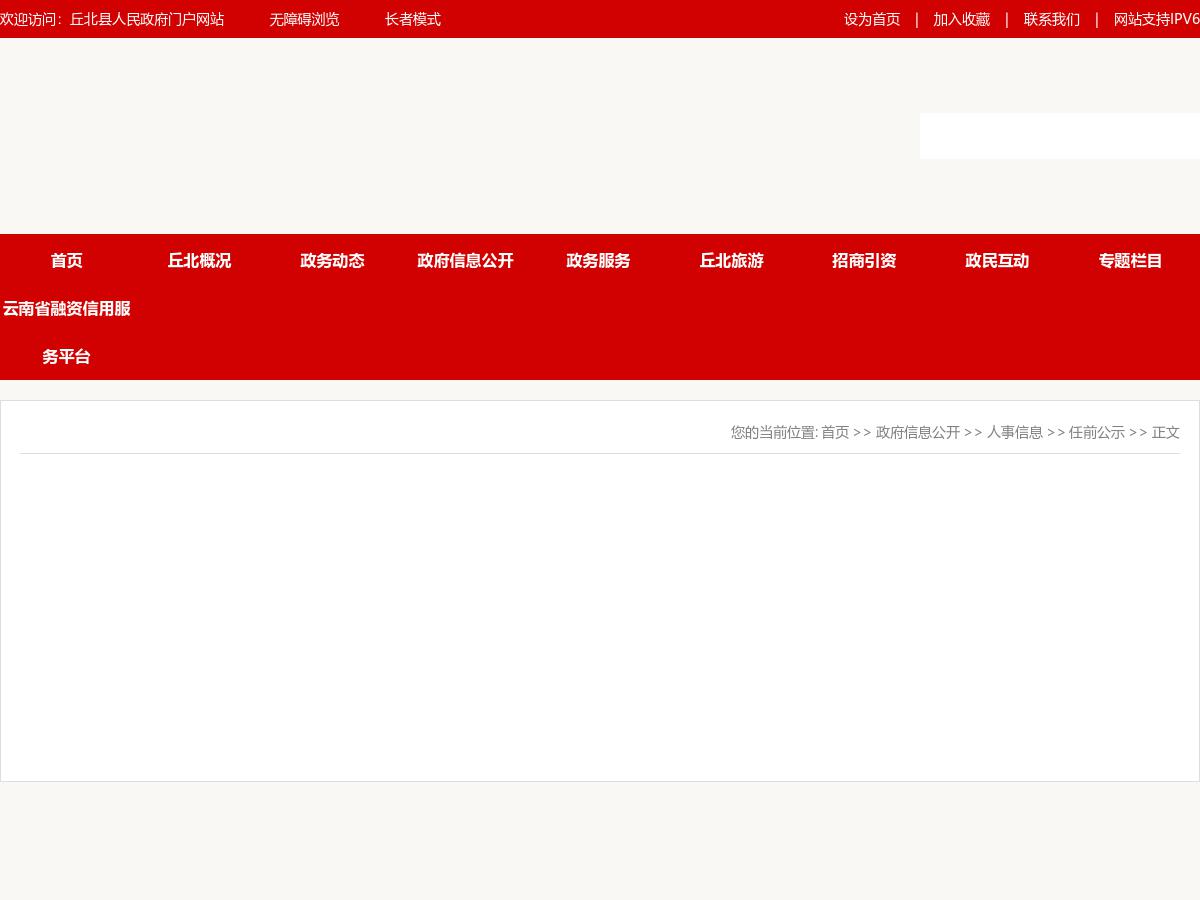Click 加入收藏 to bookmark site
The width and height of the screenshot is (1200, 900).
tap(961, 19)
